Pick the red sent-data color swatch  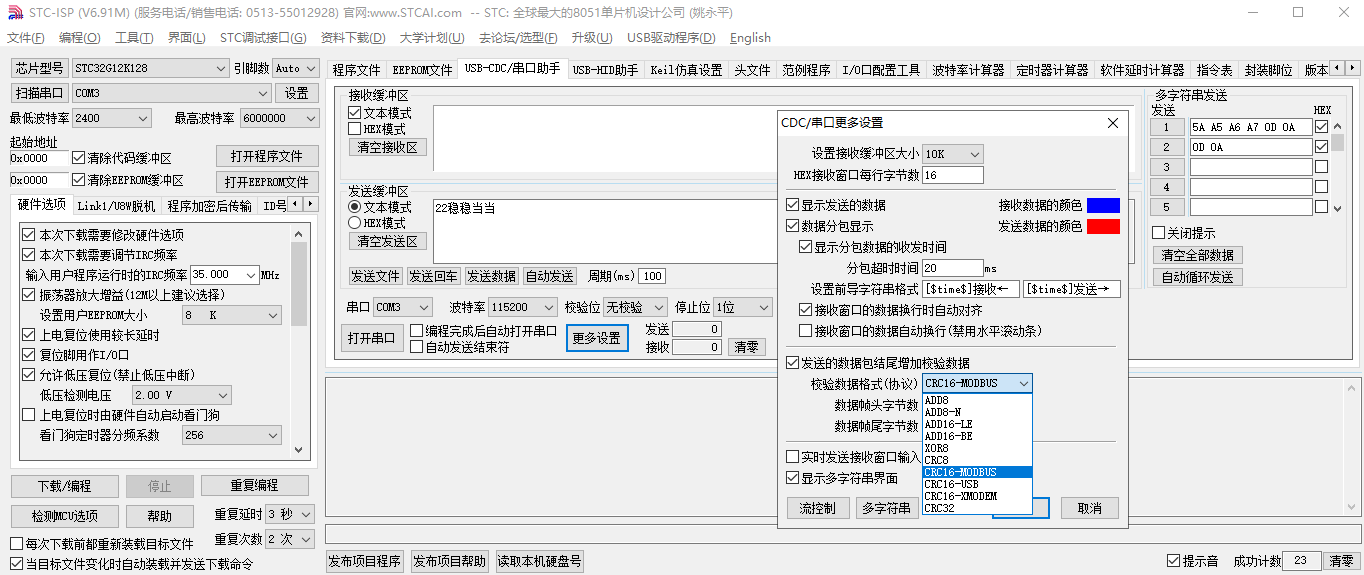(x=1103, y=226)
